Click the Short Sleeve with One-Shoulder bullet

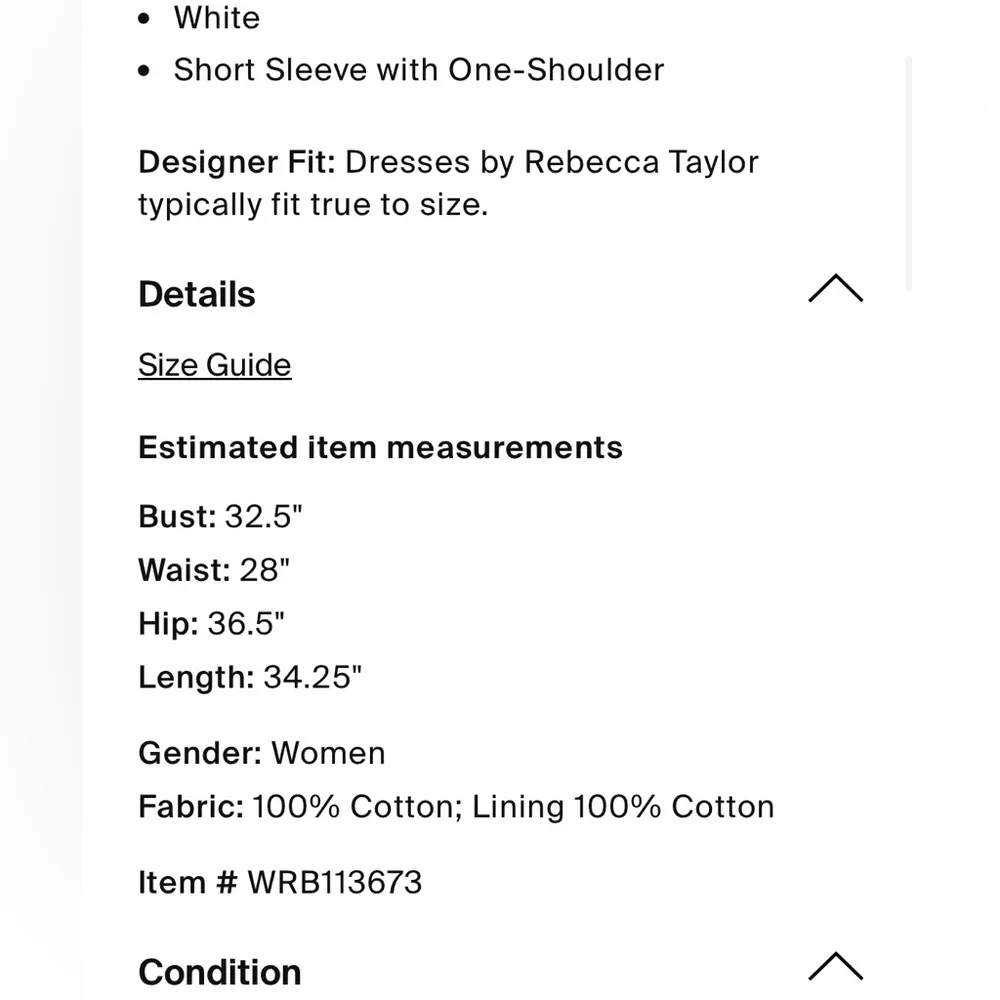pyautogui.click(x=418, y=70)
